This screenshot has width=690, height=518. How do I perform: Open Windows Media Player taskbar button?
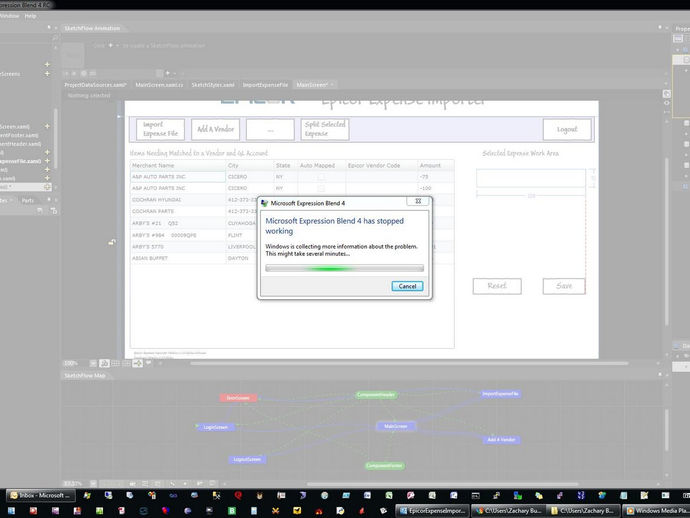pyautogui.click(x=656, y=511)
